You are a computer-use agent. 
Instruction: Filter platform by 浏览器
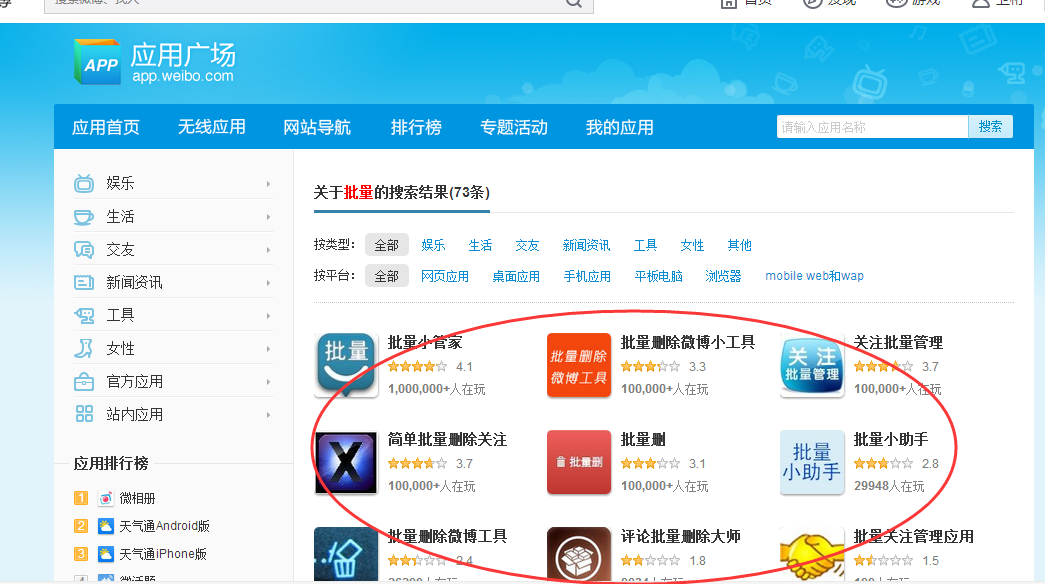(x=723, y=275)
